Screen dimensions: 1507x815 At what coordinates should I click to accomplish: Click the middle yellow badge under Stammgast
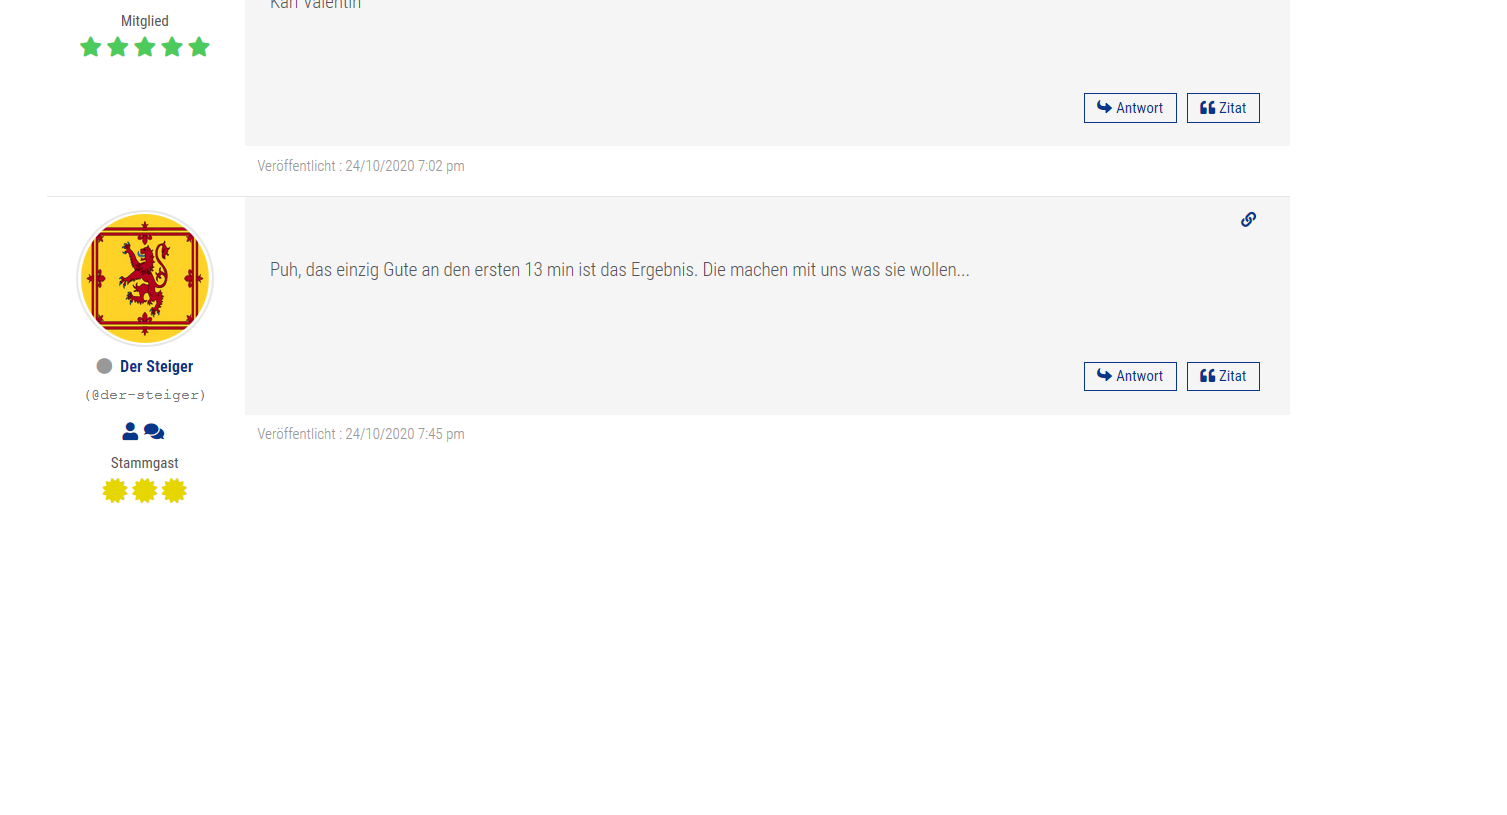pos(145,491)
